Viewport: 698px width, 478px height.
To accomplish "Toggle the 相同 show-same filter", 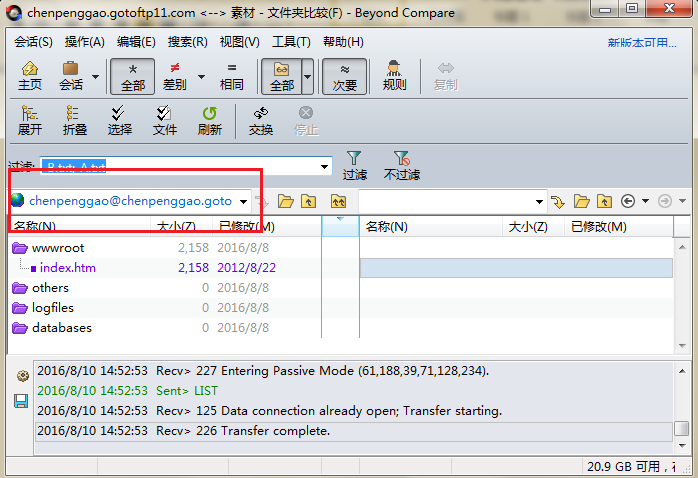I will (x=231, y=76).
